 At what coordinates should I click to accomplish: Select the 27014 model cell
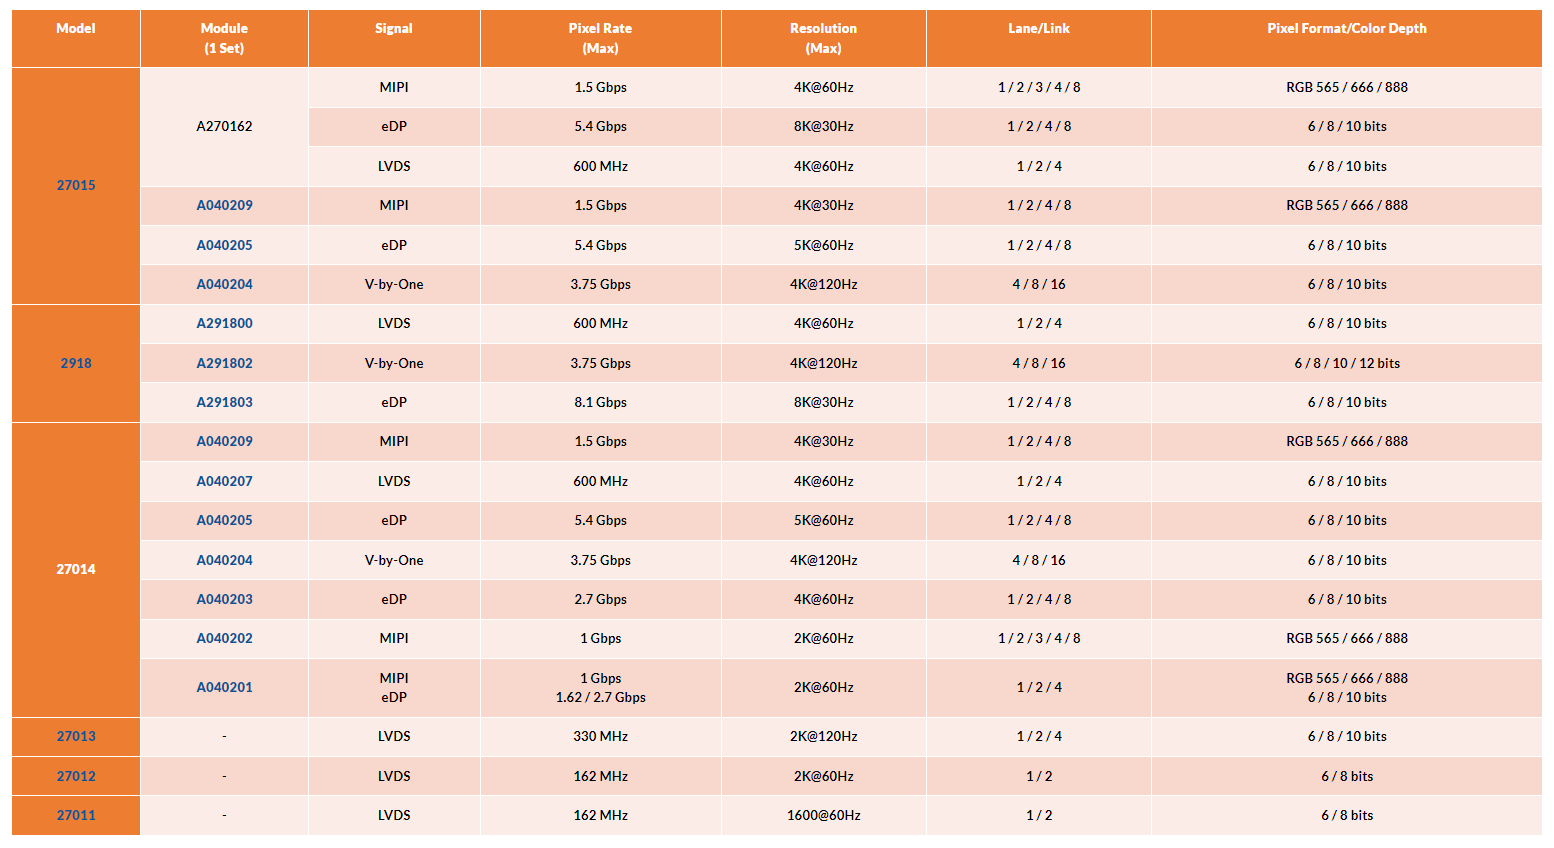[76, 569]
